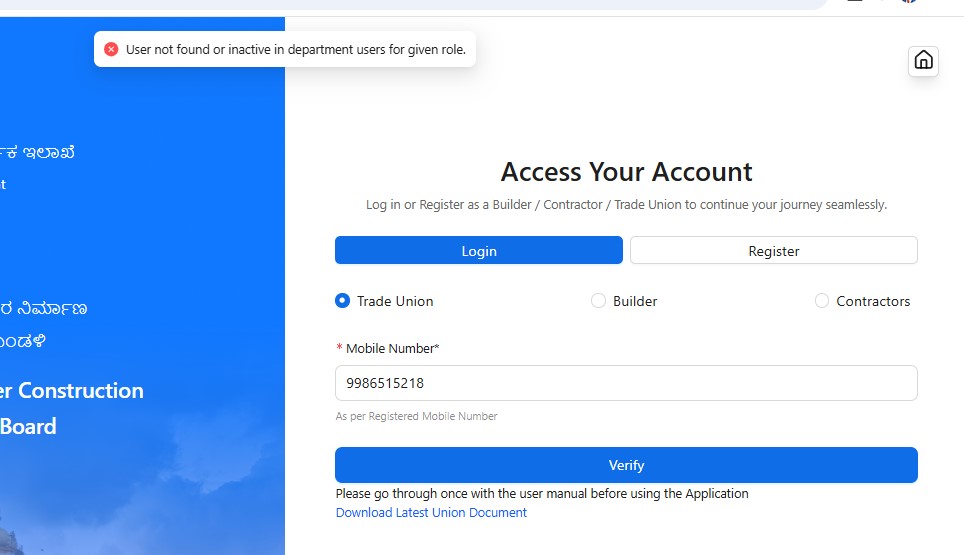Open the Register tab
Screen dimensions: 964x555
point(773,250)
